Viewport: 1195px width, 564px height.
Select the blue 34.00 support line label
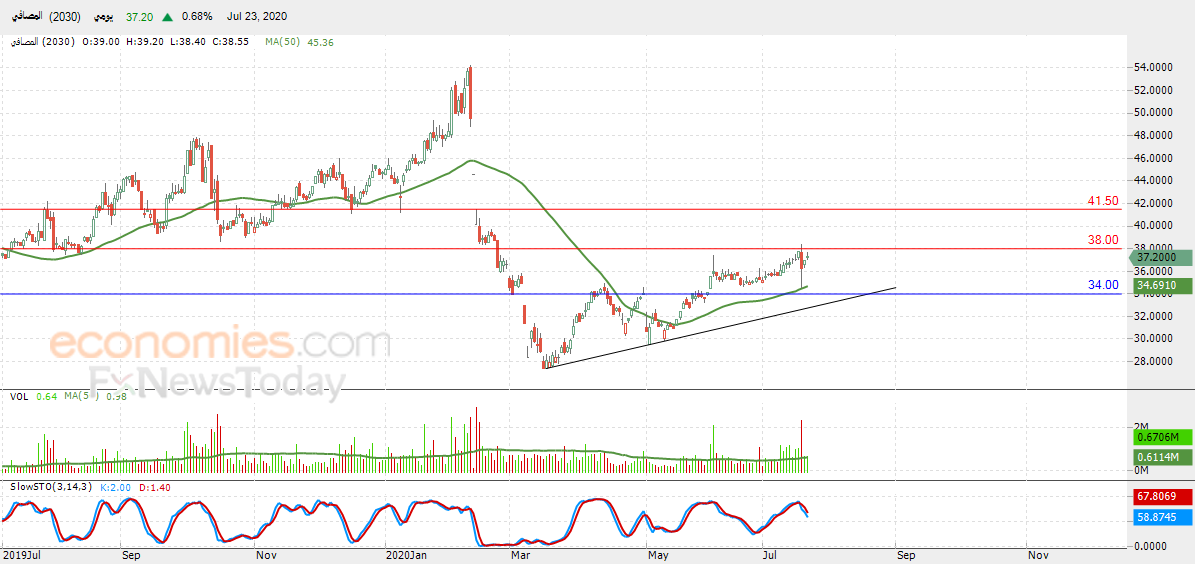point(1102,285)
